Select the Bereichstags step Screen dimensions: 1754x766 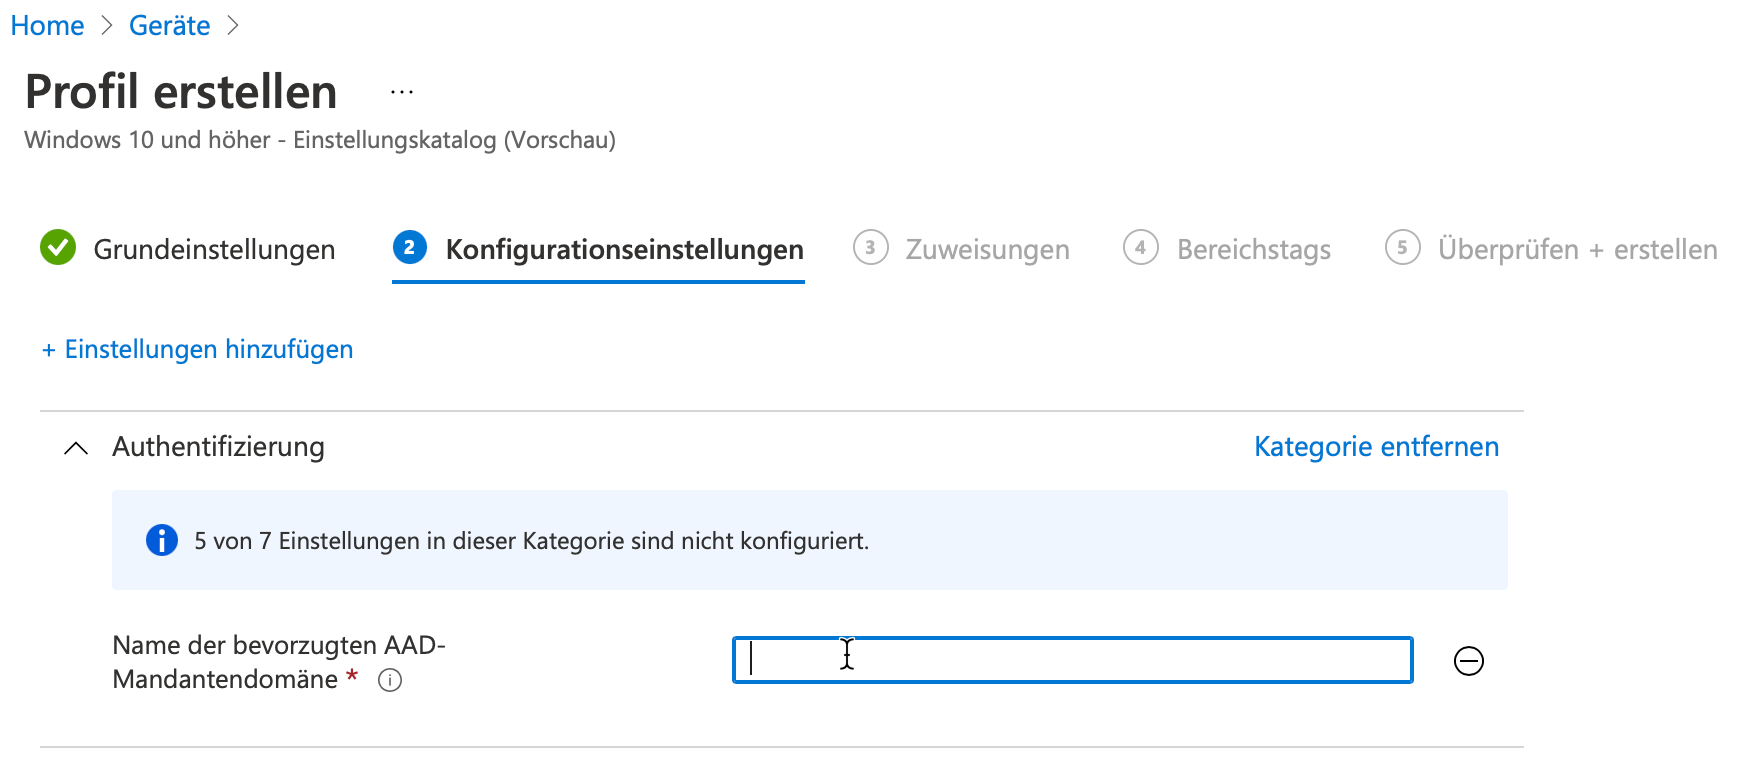pos(1253,250)
